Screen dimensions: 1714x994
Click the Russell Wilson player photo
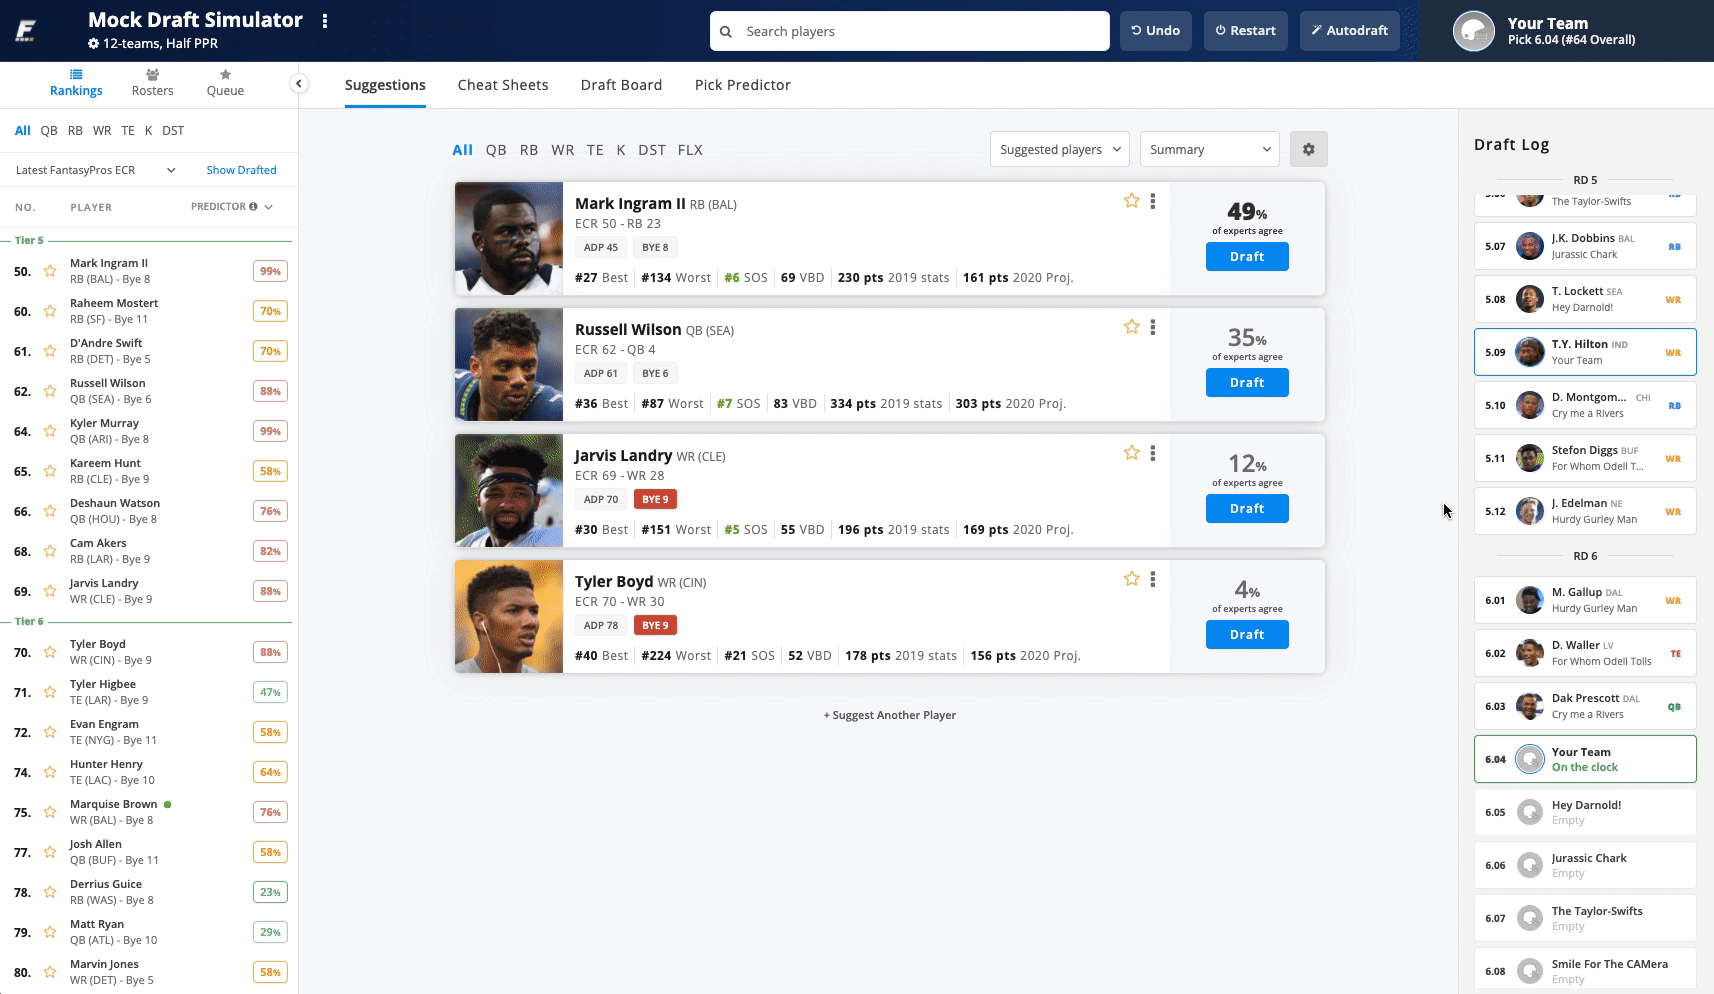click(x=509, y=364)
